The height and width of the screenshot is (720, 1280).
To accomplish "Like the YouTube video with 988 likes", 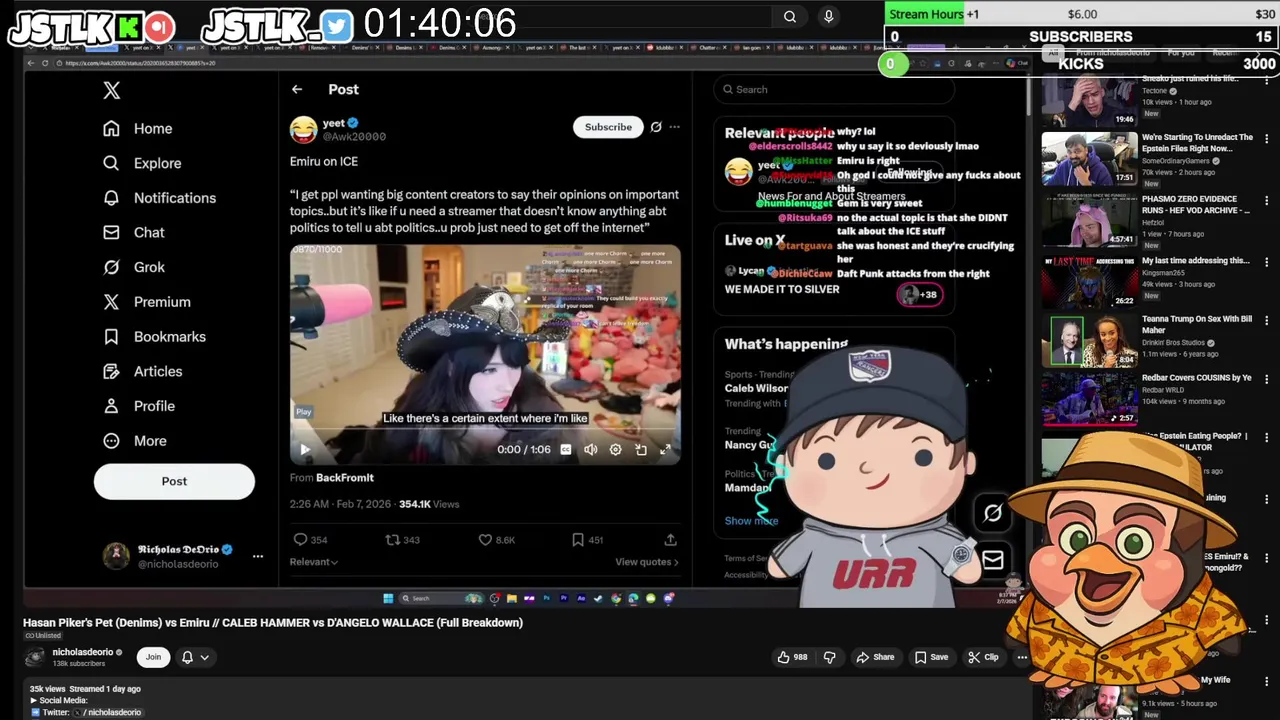I will (792, 657).
